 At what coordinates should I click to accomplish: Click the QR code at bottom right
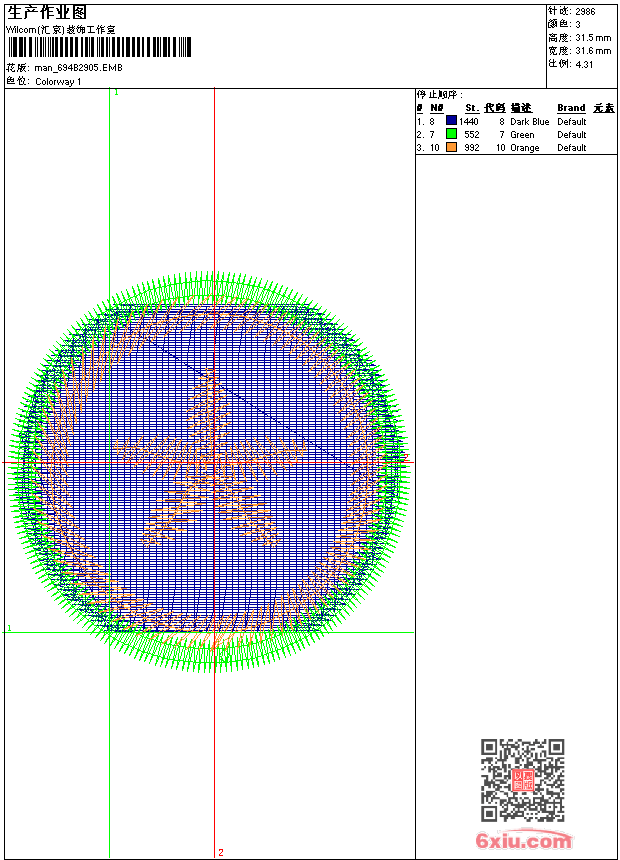coord(523,780)
